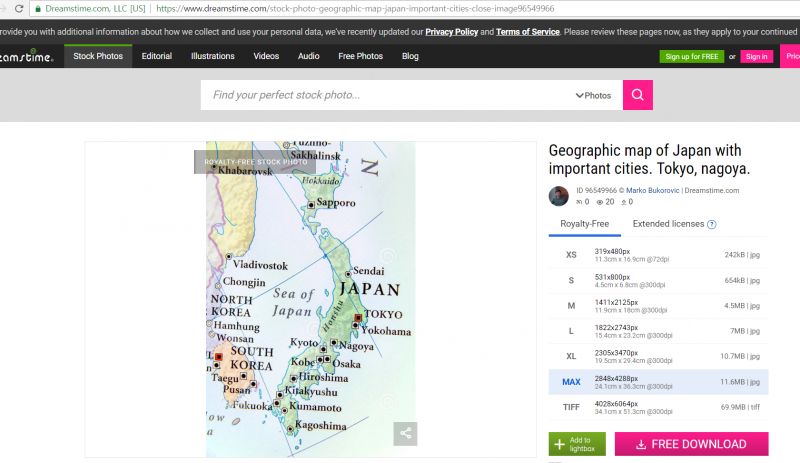Click the green padlock security icon
The image size is (800, 463).
tap(38, 8)
